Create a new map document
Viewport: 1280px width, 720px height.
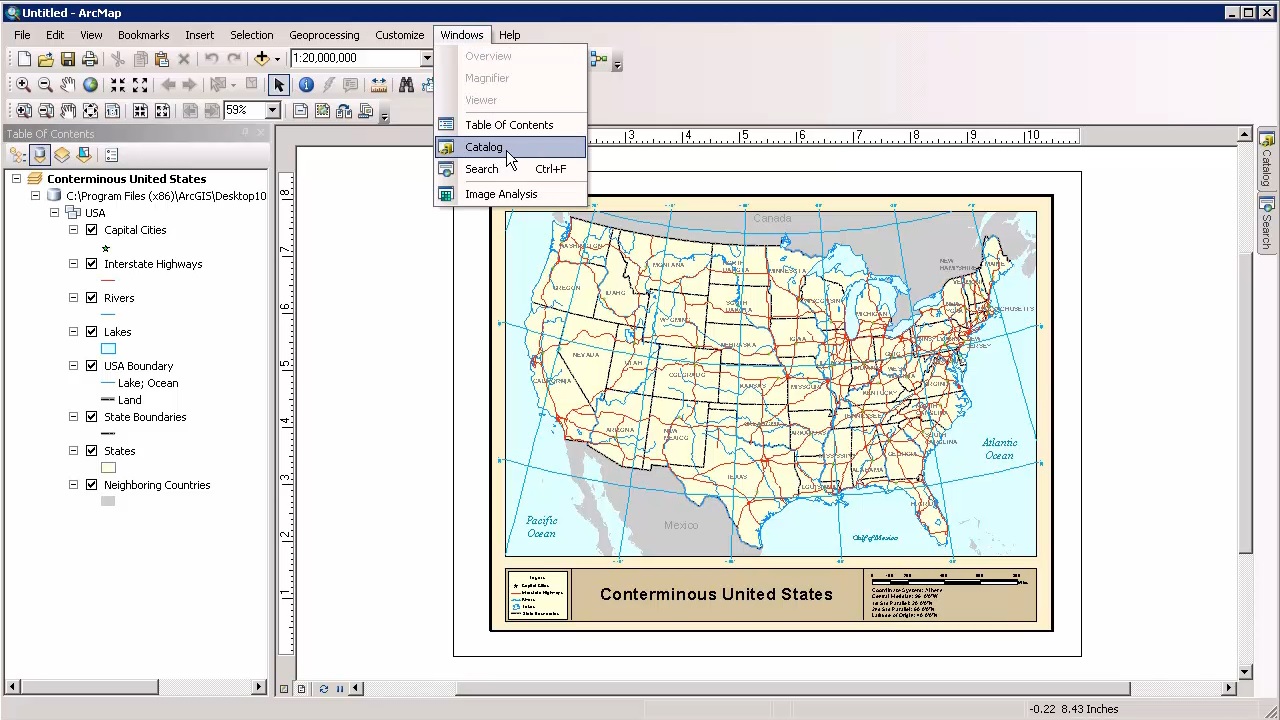pyautogui.click(x=24, y=59)
